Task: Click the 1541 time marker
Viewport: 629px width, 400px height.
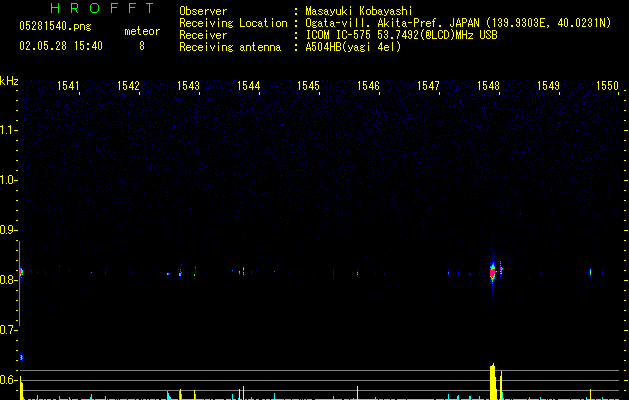Action: pyautogui.click(x=68, y=86)
